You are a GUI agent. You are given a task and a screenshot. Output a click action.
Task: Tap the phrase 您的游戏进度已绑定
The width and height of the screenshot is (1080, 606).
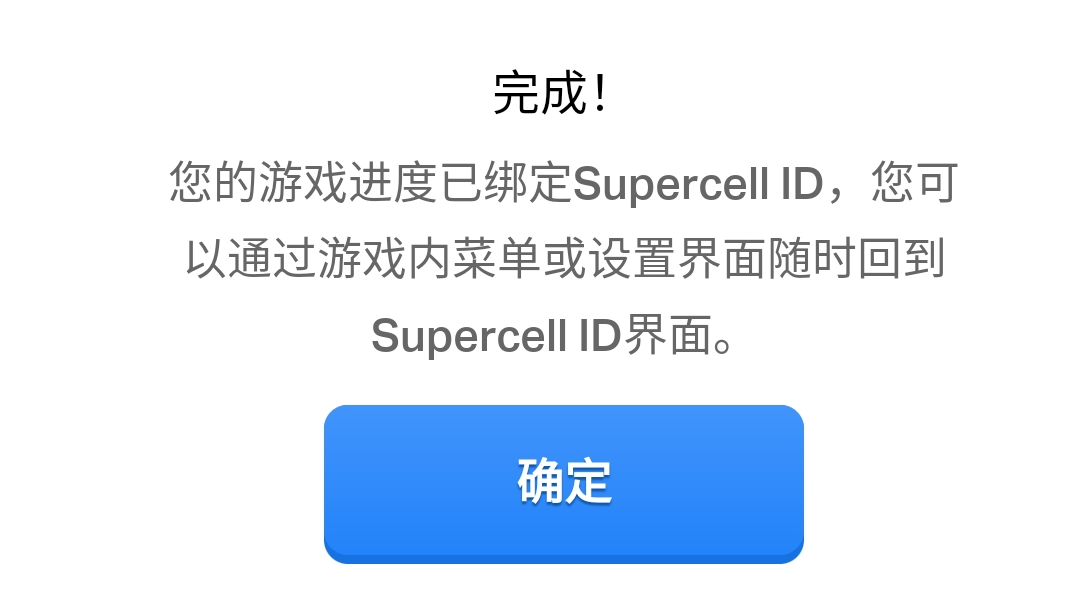click(x=371, y=182)
